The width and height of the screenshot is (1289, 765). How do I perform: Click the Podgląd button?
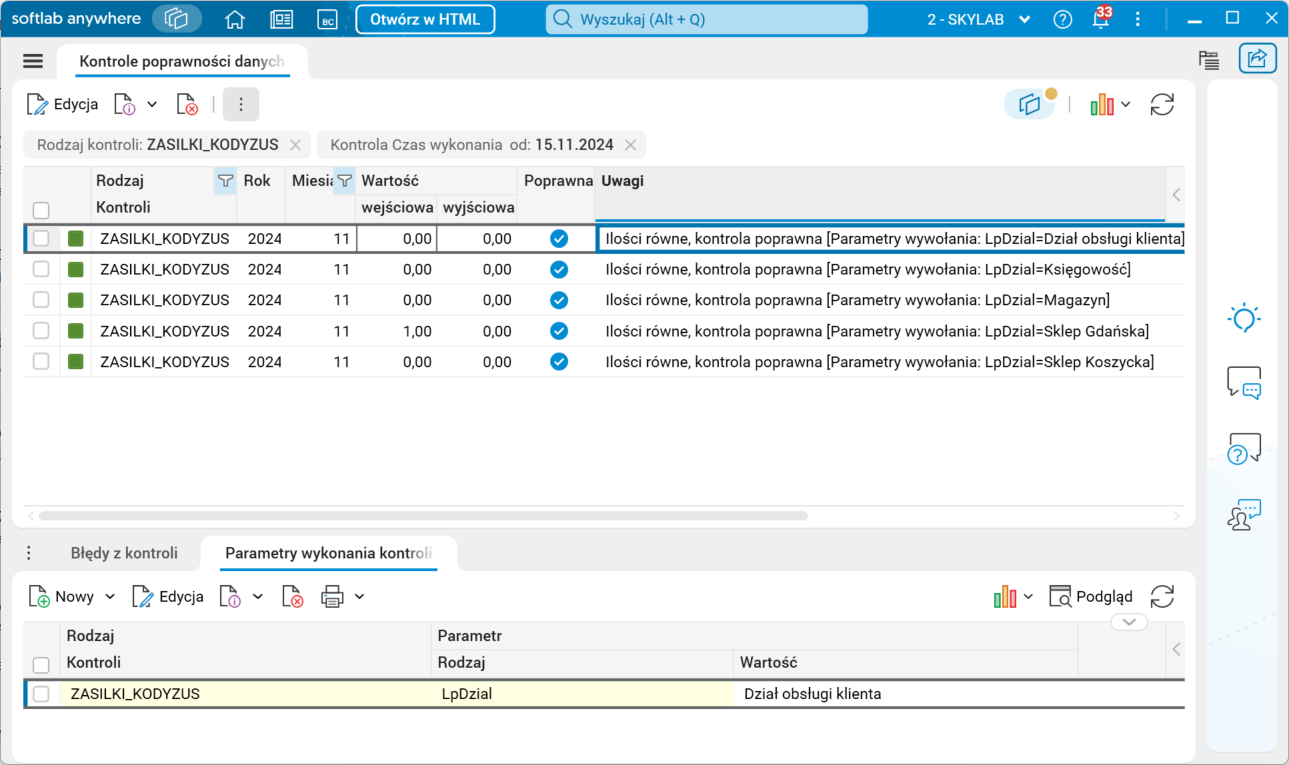point(1091,597)
